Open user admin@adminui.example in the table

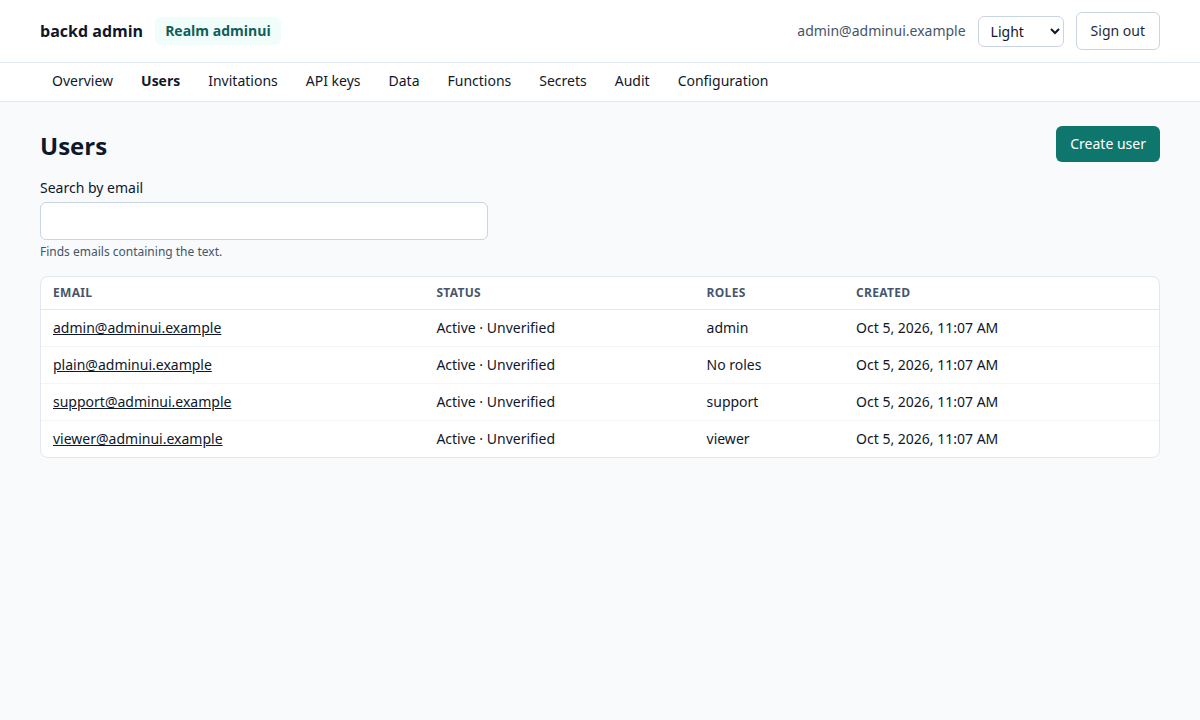click(137, 328)
